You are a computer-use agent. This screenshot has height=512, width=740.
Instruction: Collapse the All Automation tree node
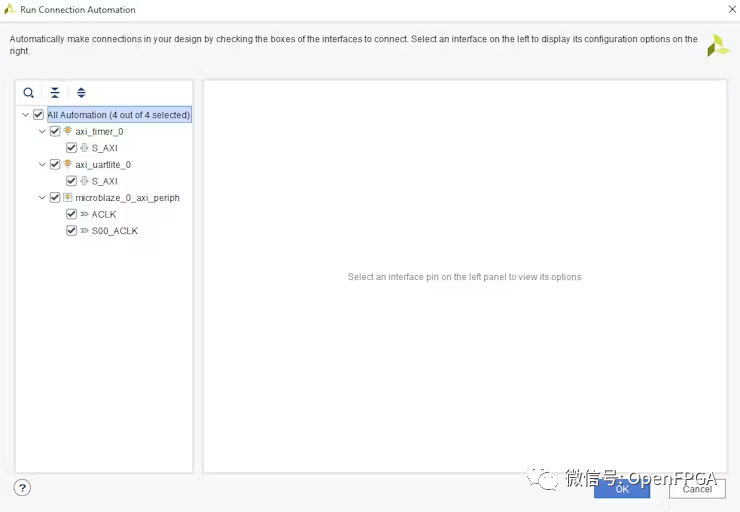click(x=26, y=115)
